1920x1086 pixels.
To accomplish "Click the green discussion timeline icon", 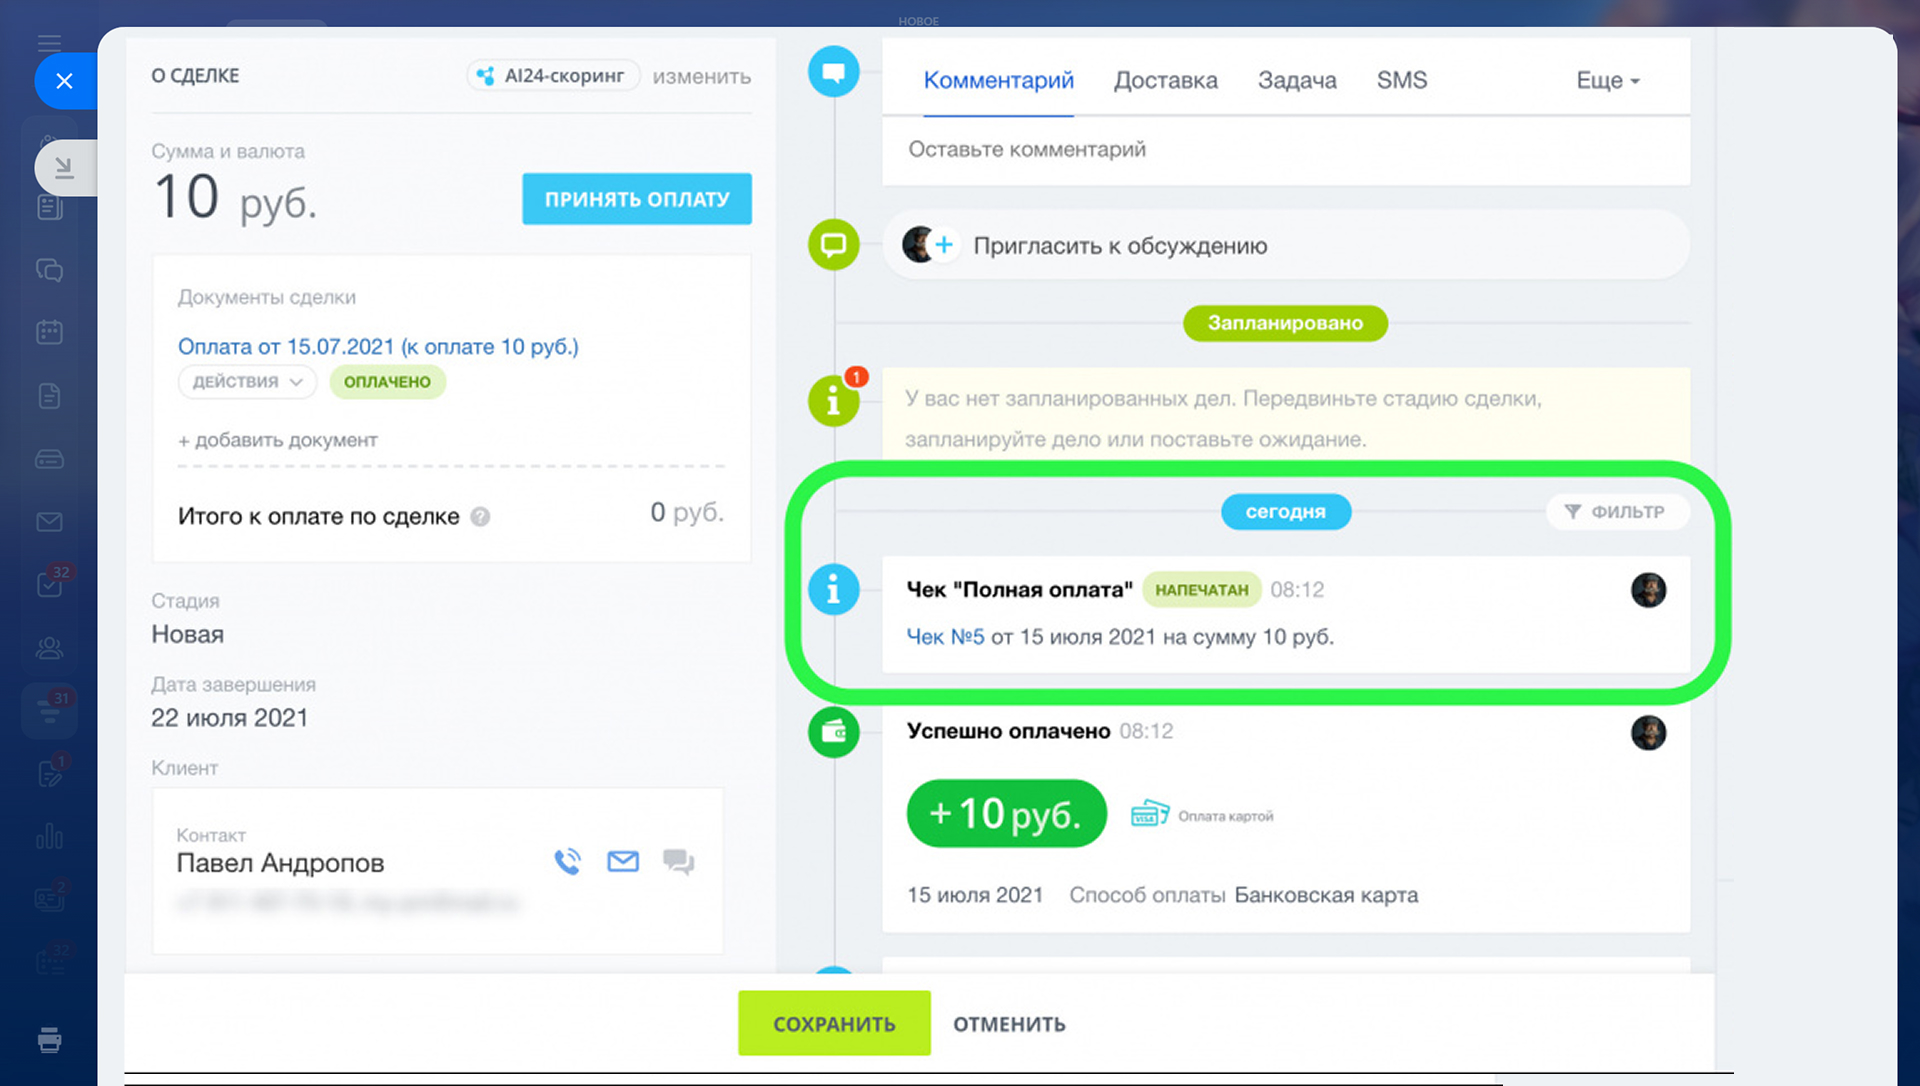I will click(x=833, y=244).
